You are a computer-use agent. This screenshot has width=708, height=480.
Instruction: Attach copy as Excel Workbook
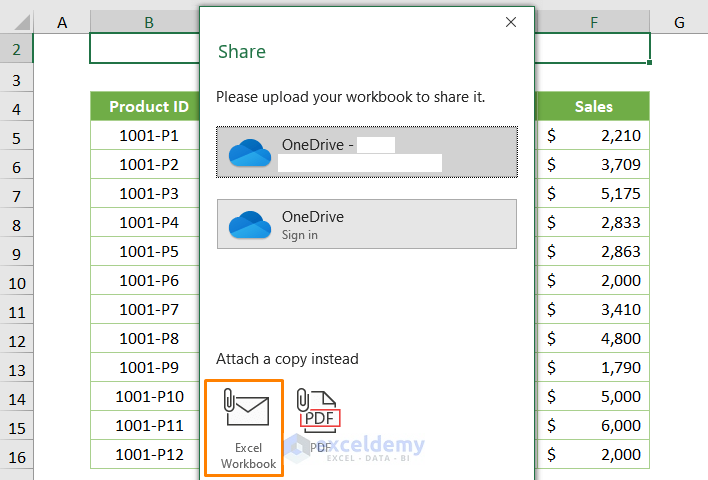coord(244,427)
